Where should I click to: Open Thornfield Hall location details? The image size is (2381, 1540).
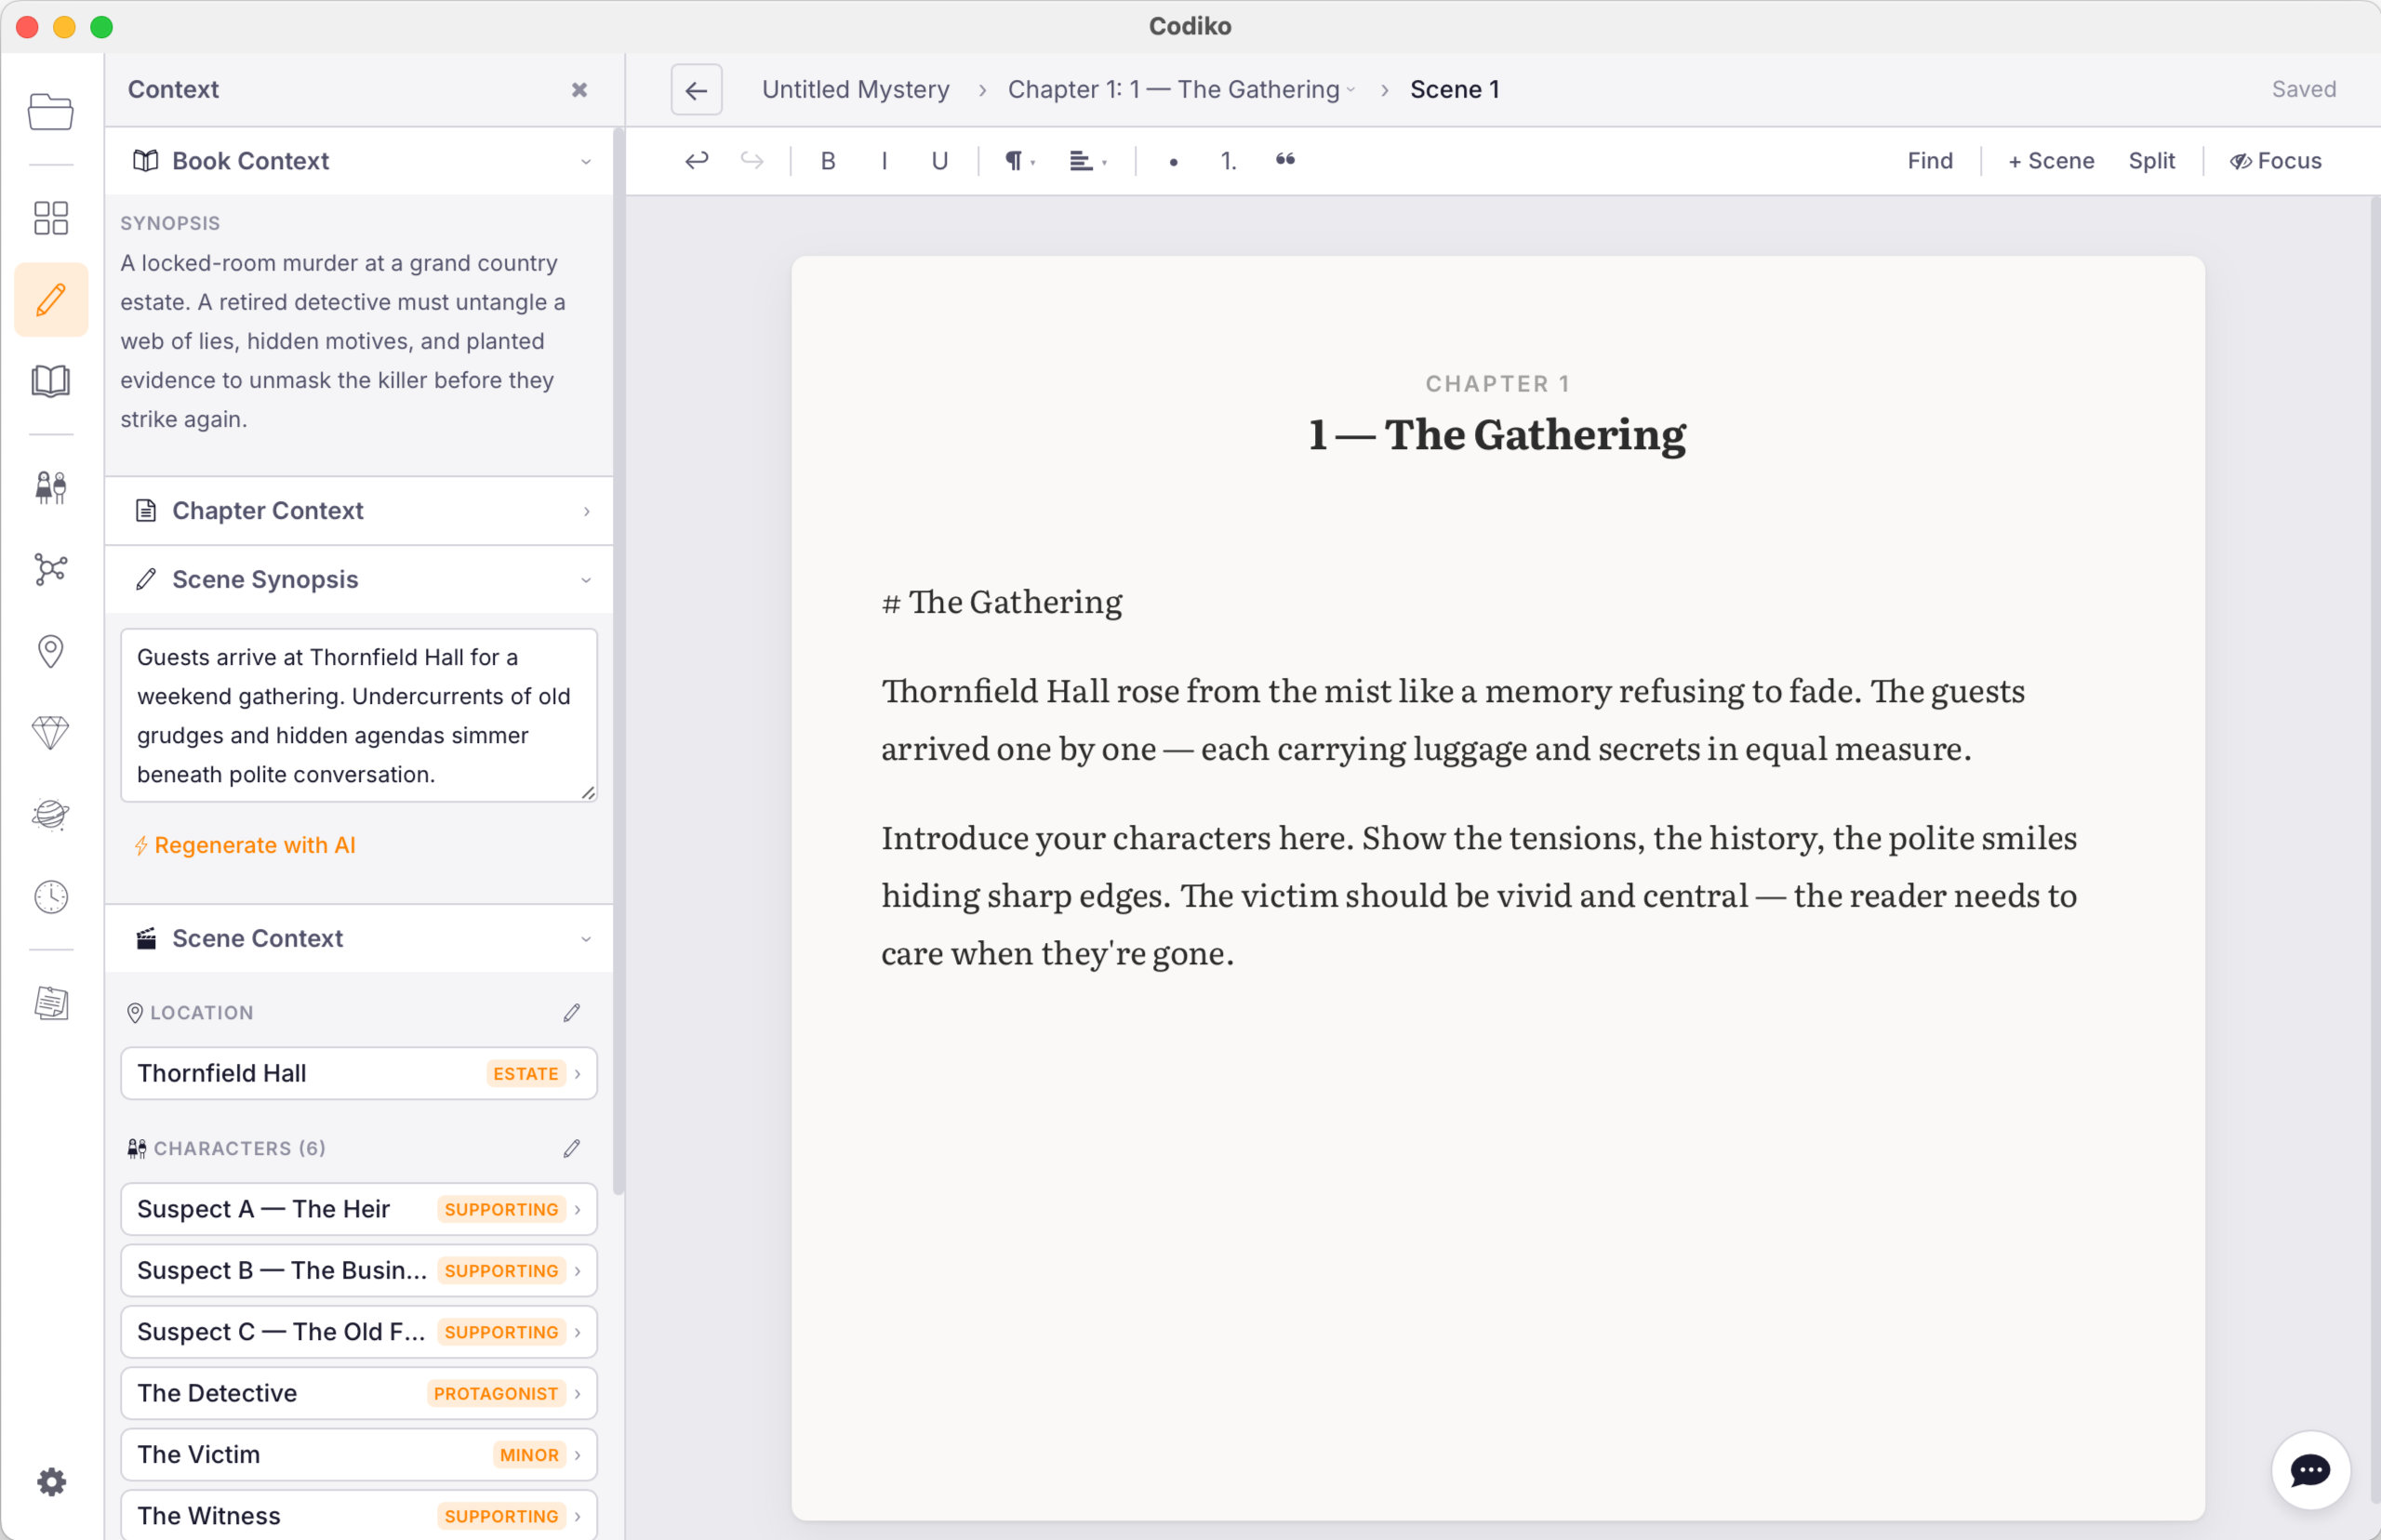(x=358, y=1073)
